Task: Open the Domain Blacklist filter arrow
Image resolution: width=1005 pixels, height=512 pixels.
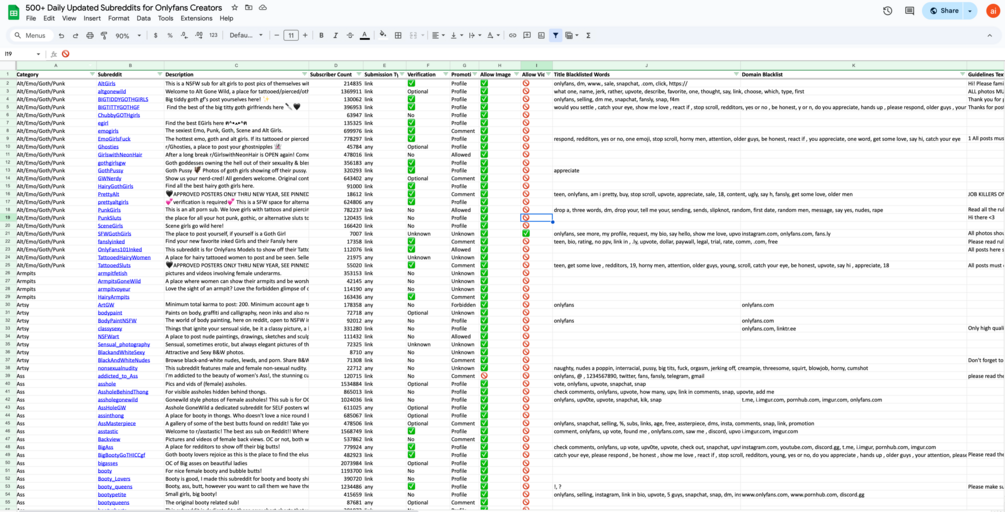Action: 962,74
